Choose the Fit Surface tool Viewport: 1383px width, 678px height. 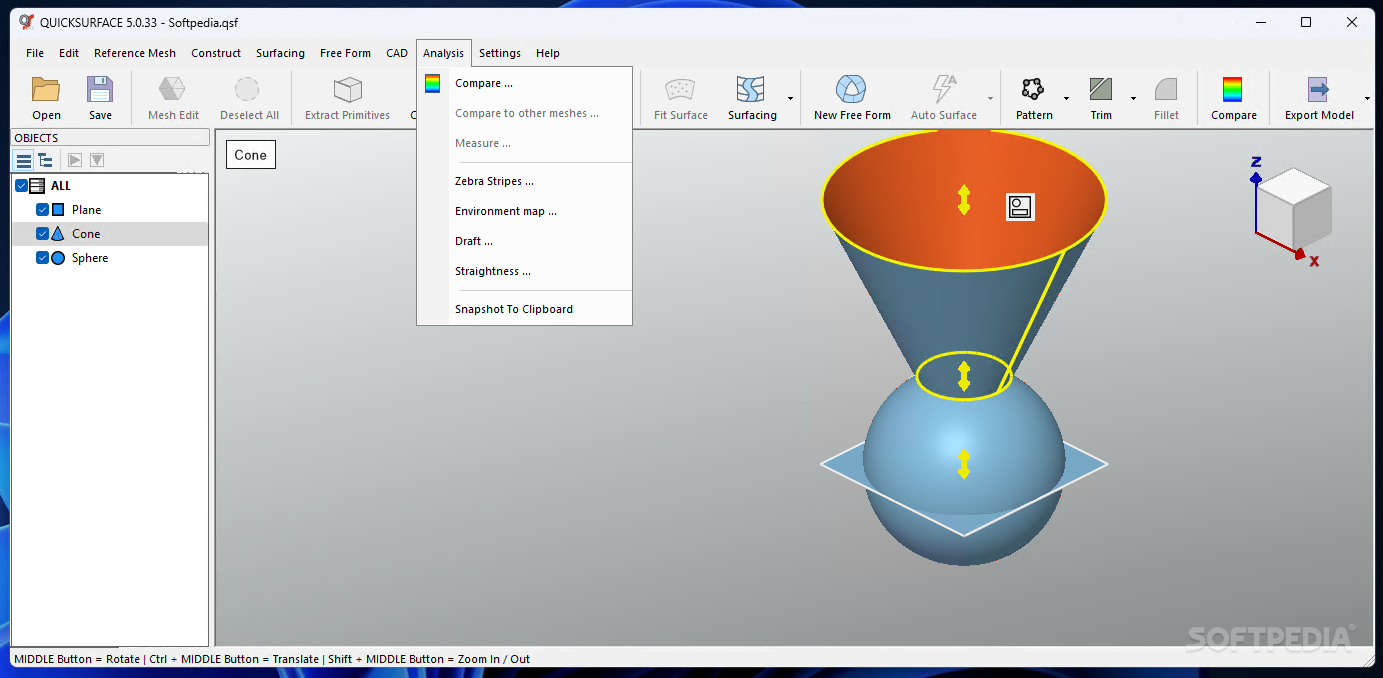point(681,98)
